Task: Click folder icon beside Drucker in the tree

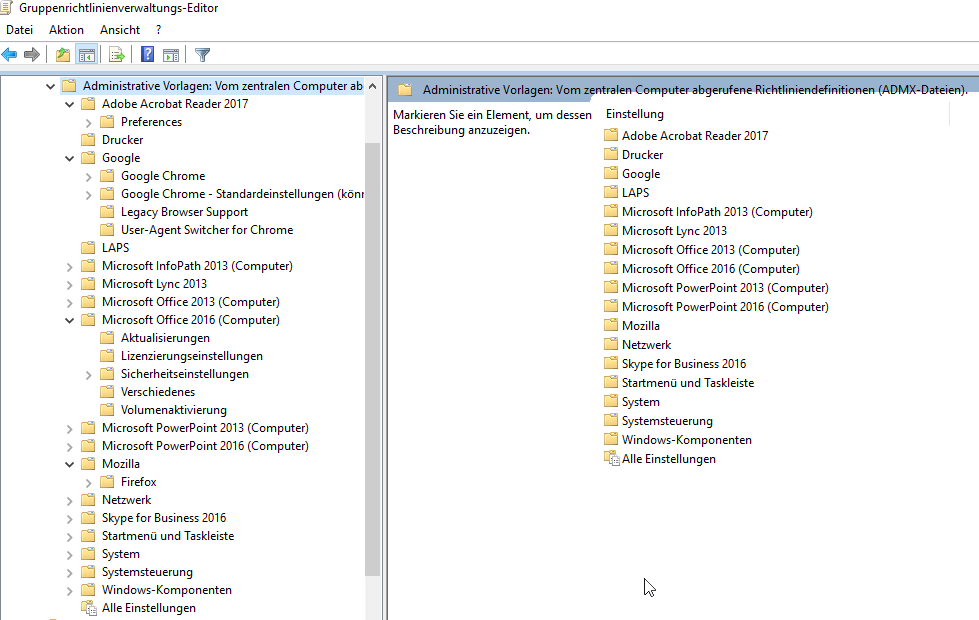Action: pos(89,139)
